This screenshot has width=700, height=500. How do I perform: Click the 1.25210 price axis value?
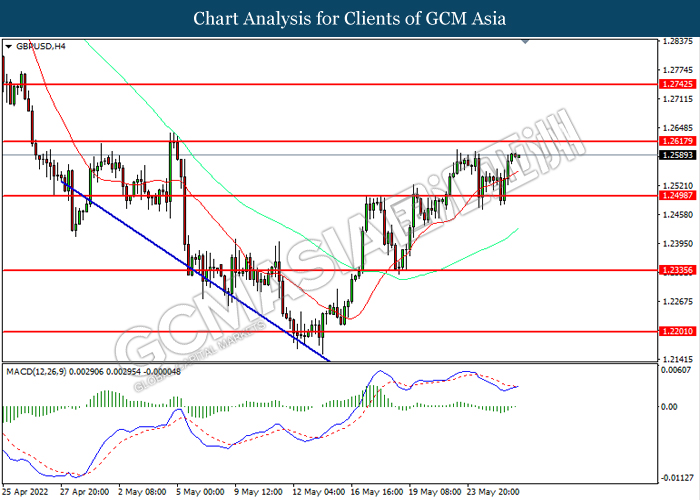point(678,186)
